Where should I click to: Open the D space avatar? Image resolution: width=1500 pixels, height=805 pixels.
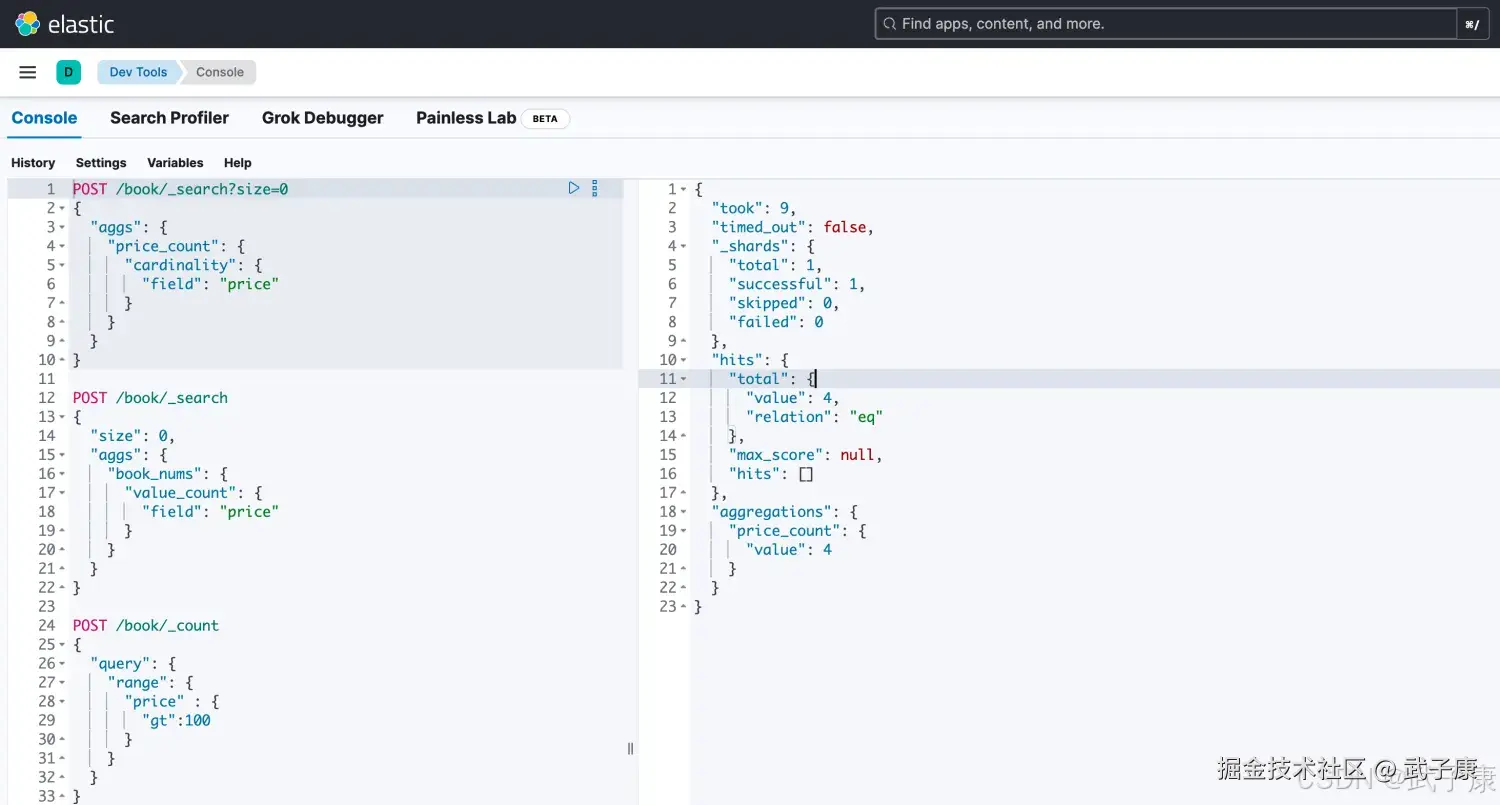click(x=68, y=72)
